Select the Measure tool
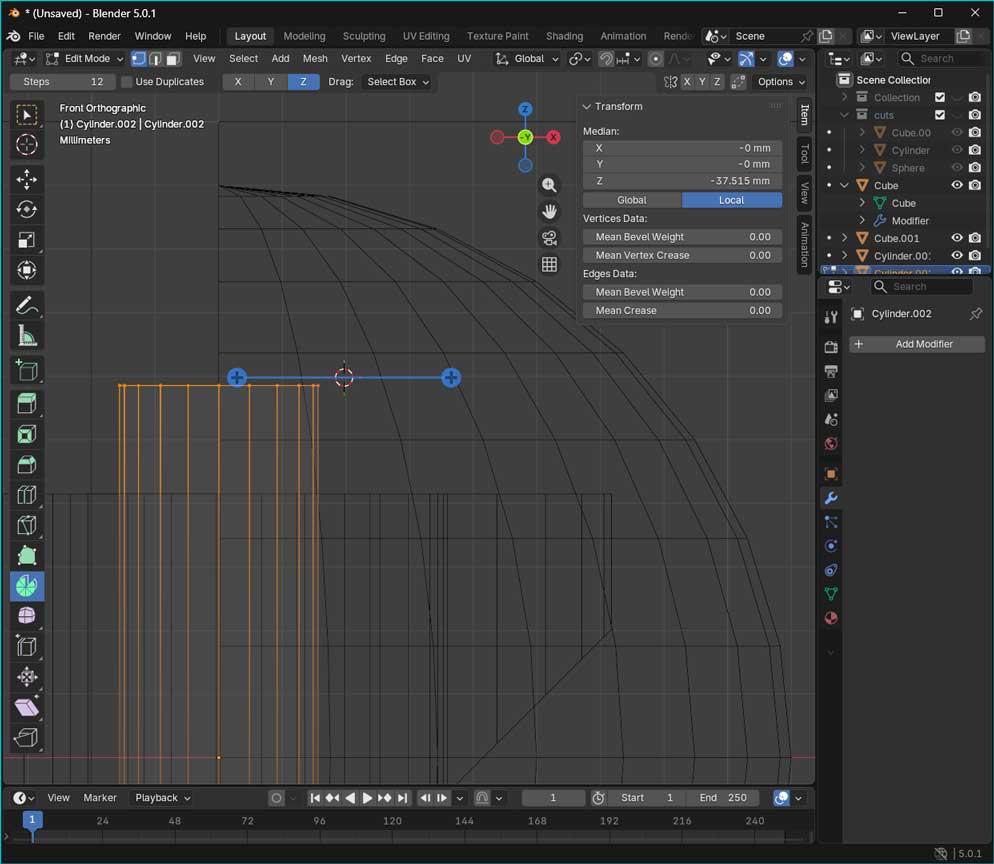Screen dimensions: 994x864 pos(27,336)
